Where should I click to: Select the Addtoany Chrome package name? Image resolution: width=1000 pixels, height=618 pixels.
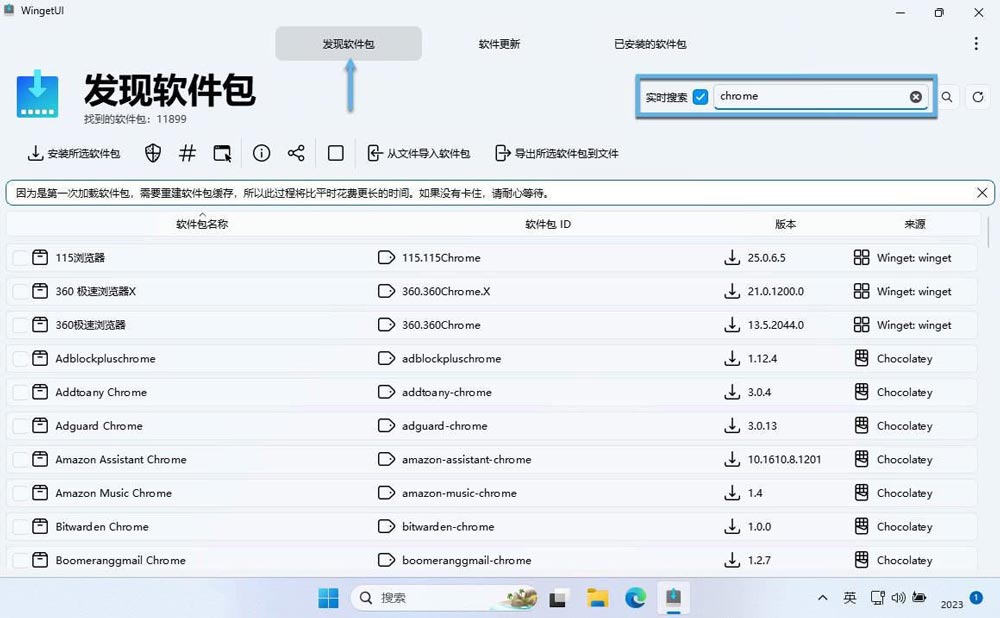coord(101,392)
